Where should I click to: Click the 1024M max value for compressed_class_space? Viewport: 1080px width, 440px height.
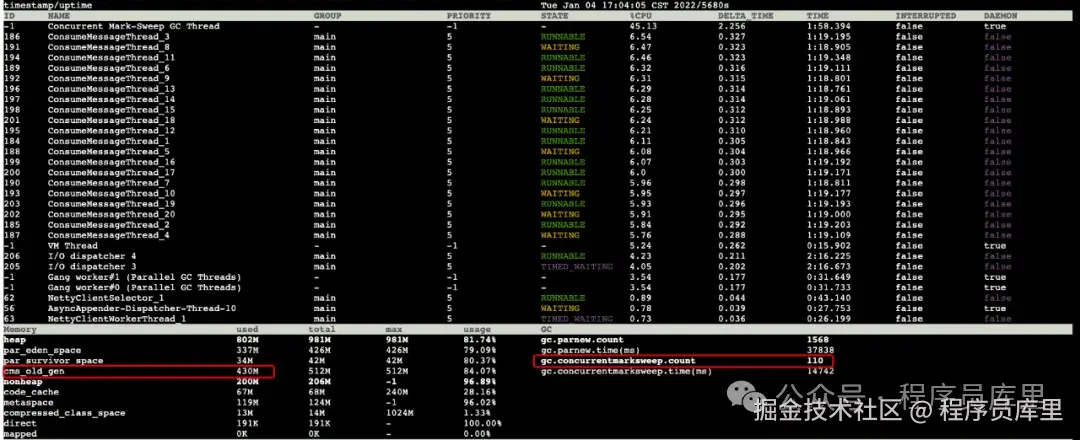click(399, 412)
